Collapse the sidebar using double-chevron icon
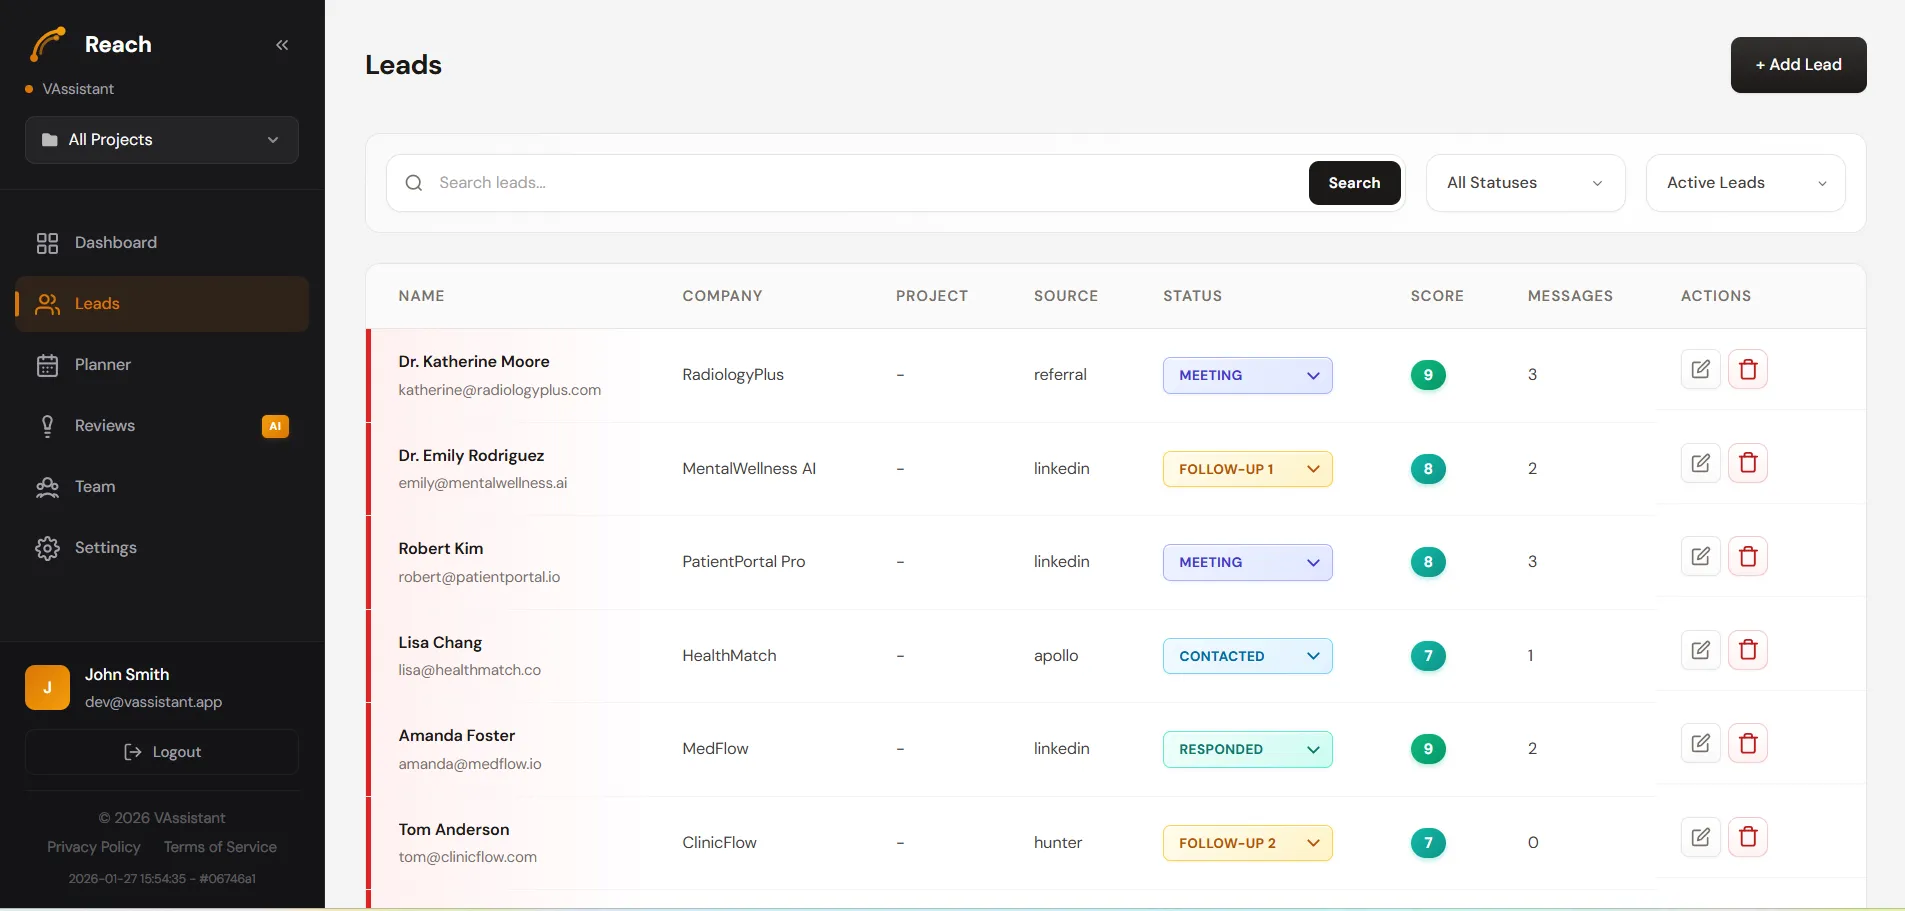The width and height of the screenshot is (1905, 911). coord(282,45)
